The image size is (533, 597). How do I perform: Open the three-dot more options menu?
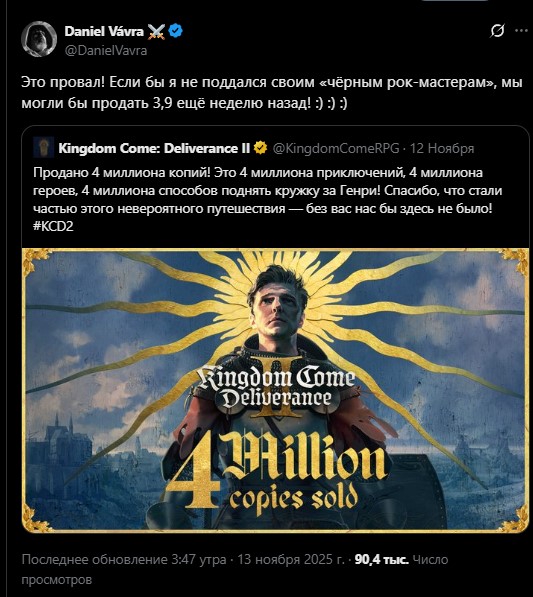521,31
